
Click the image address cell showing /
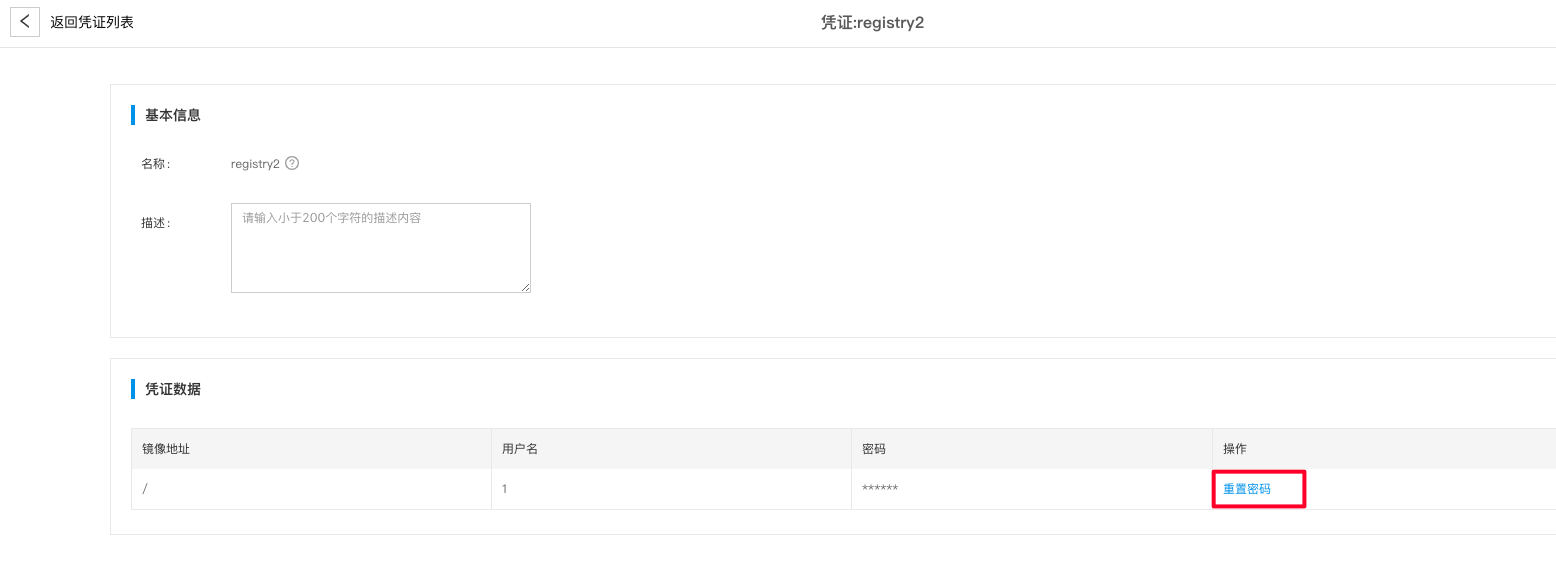[311, 489]
